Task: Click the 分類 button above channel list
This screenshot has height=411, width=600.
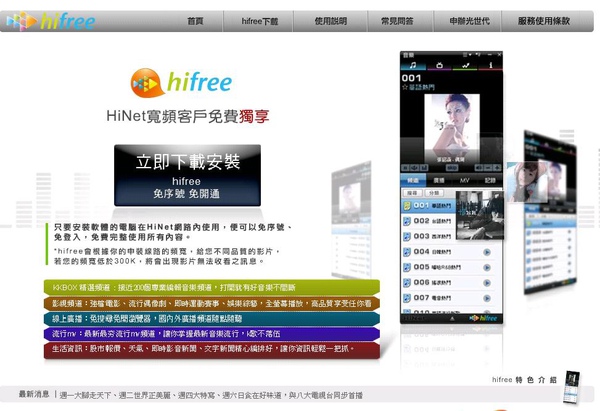Action: (434, 193)
